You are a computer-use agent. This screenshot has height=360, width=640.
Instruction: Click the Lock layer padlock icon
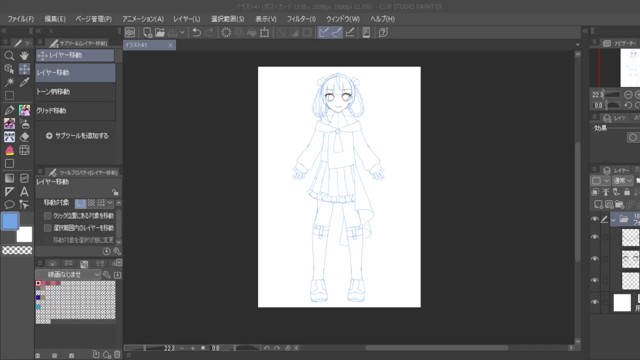(627, 191)
